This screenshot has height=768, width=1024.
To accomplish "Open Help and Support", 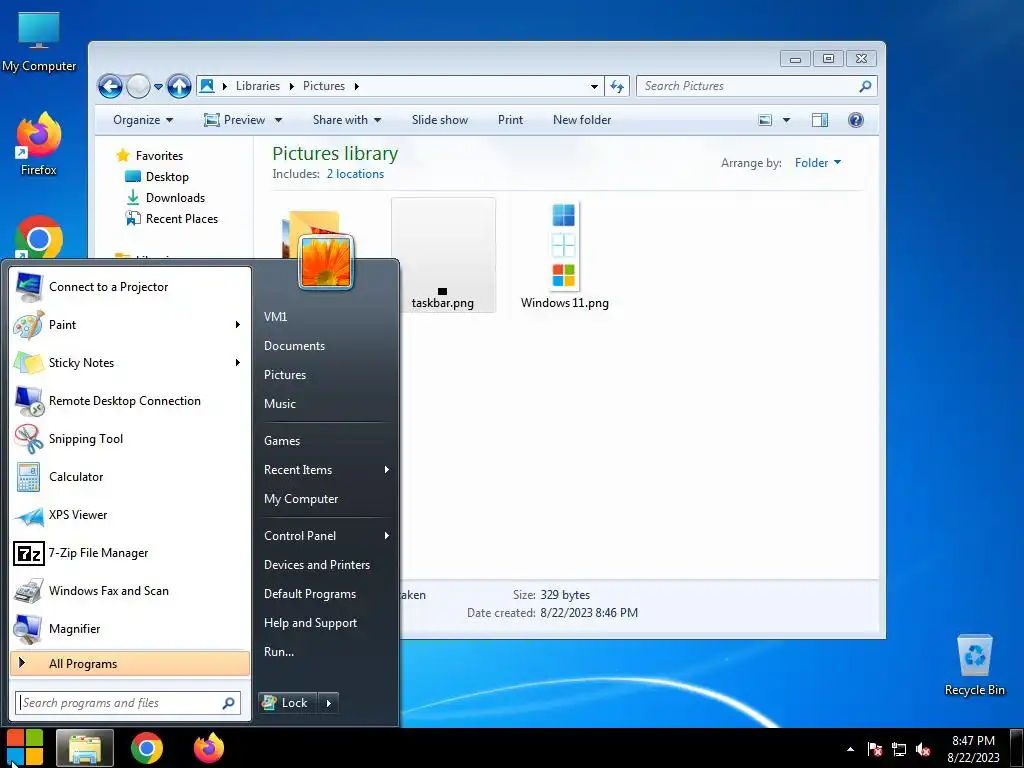I will point(310,623).
